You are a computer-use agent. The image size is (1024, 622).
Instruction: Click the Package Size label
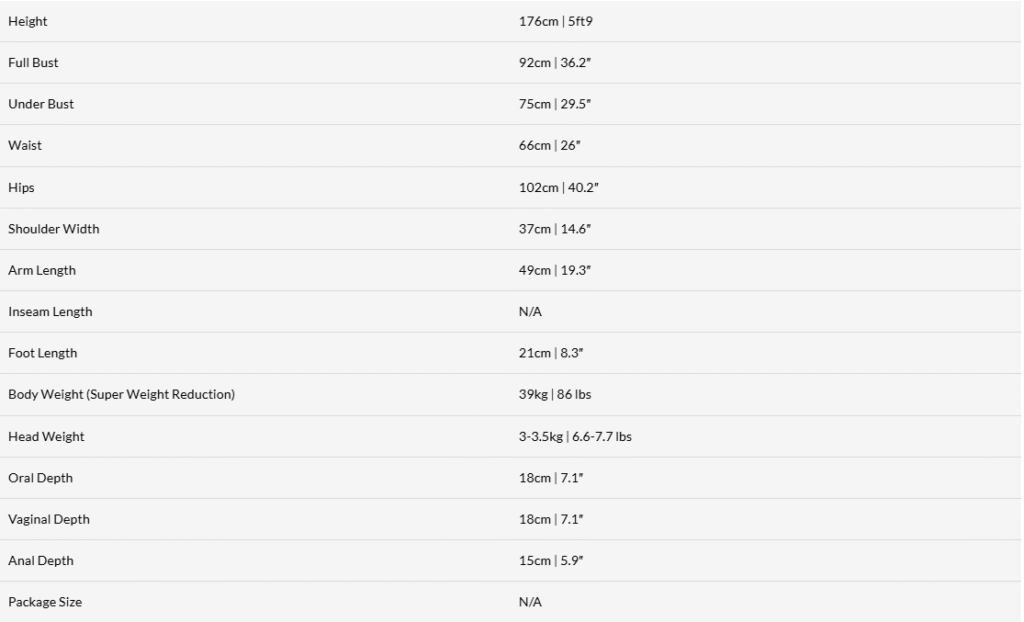pyautogui.click(x=45, y=602)
